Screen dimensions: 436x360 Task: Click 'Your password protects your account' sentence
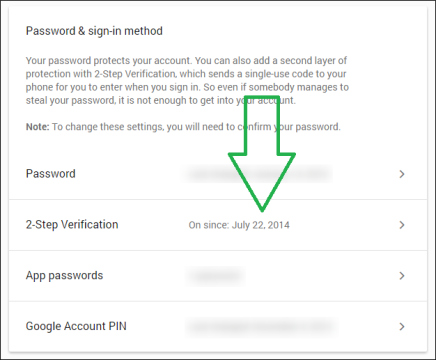click(x=109, y=61)
